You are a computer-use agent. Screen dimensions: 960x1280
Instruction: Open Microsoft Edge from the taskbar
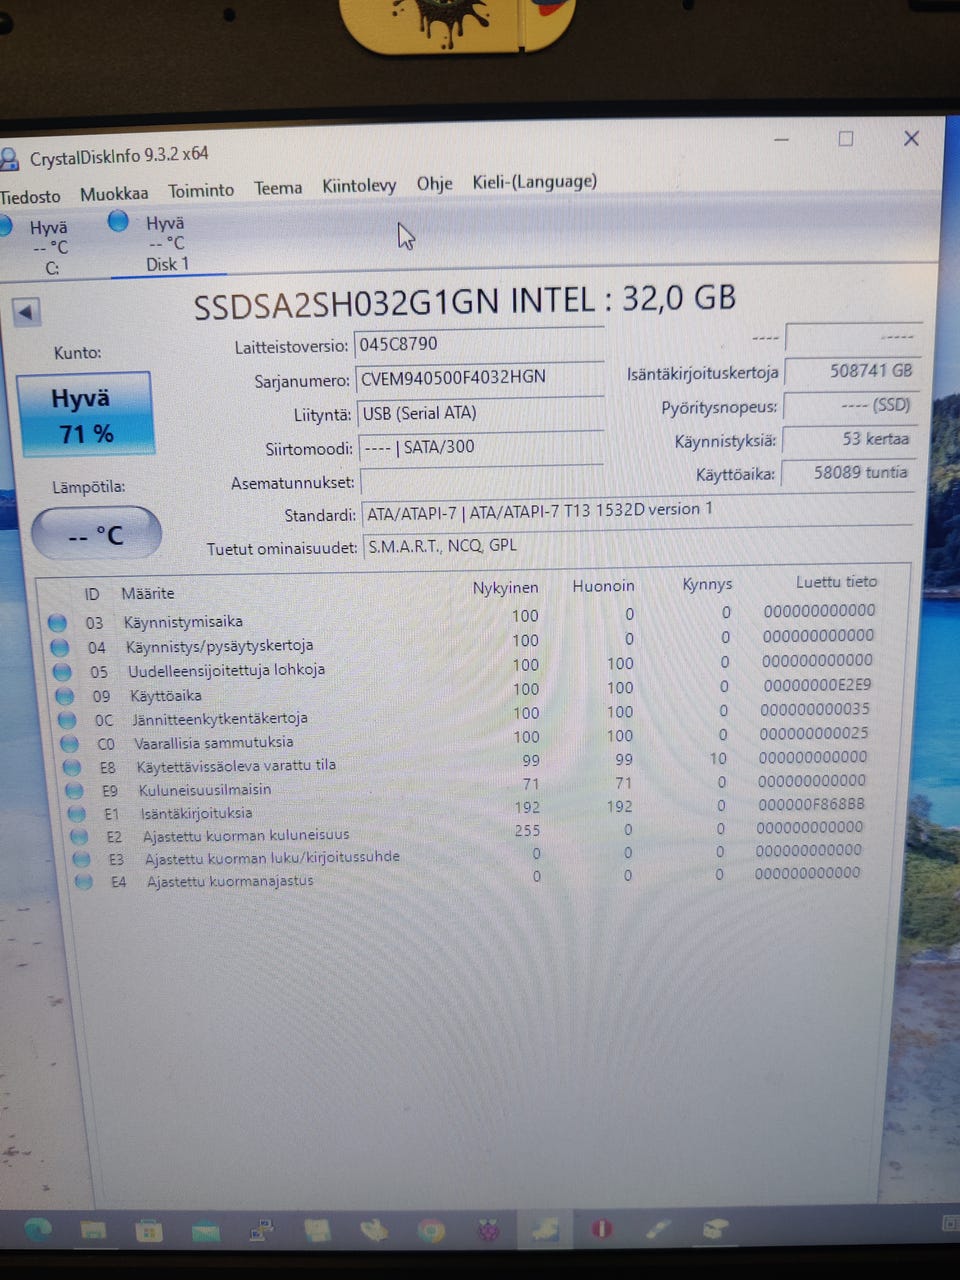pyautogui.click(x=37, y=1230)
